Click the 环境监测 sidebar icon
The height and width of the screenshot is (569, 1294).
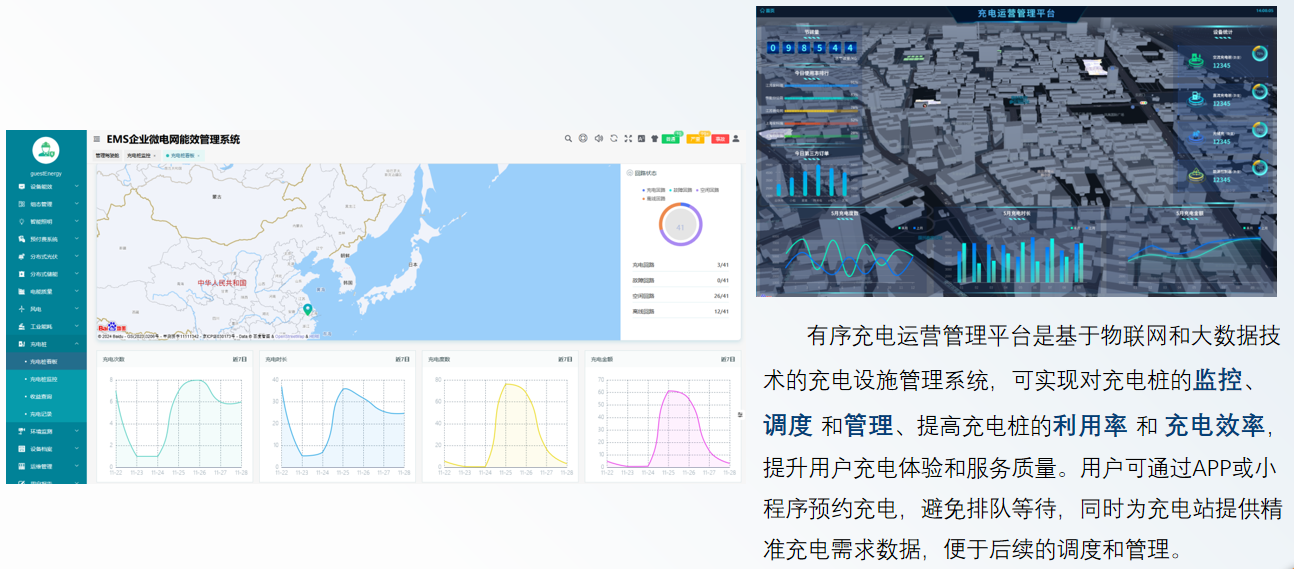21,431
